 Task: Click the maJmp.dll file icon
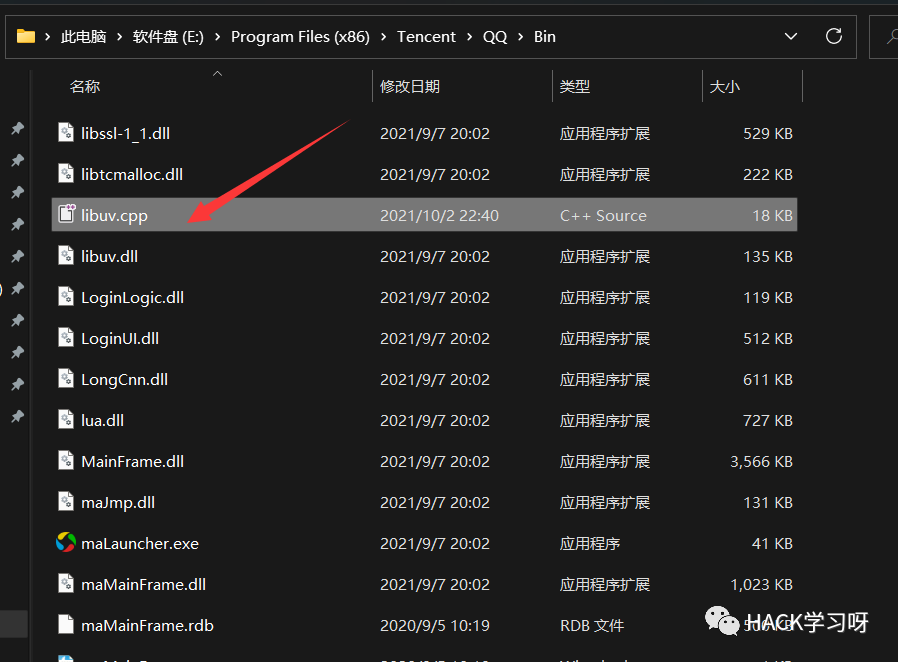(66, 502)
